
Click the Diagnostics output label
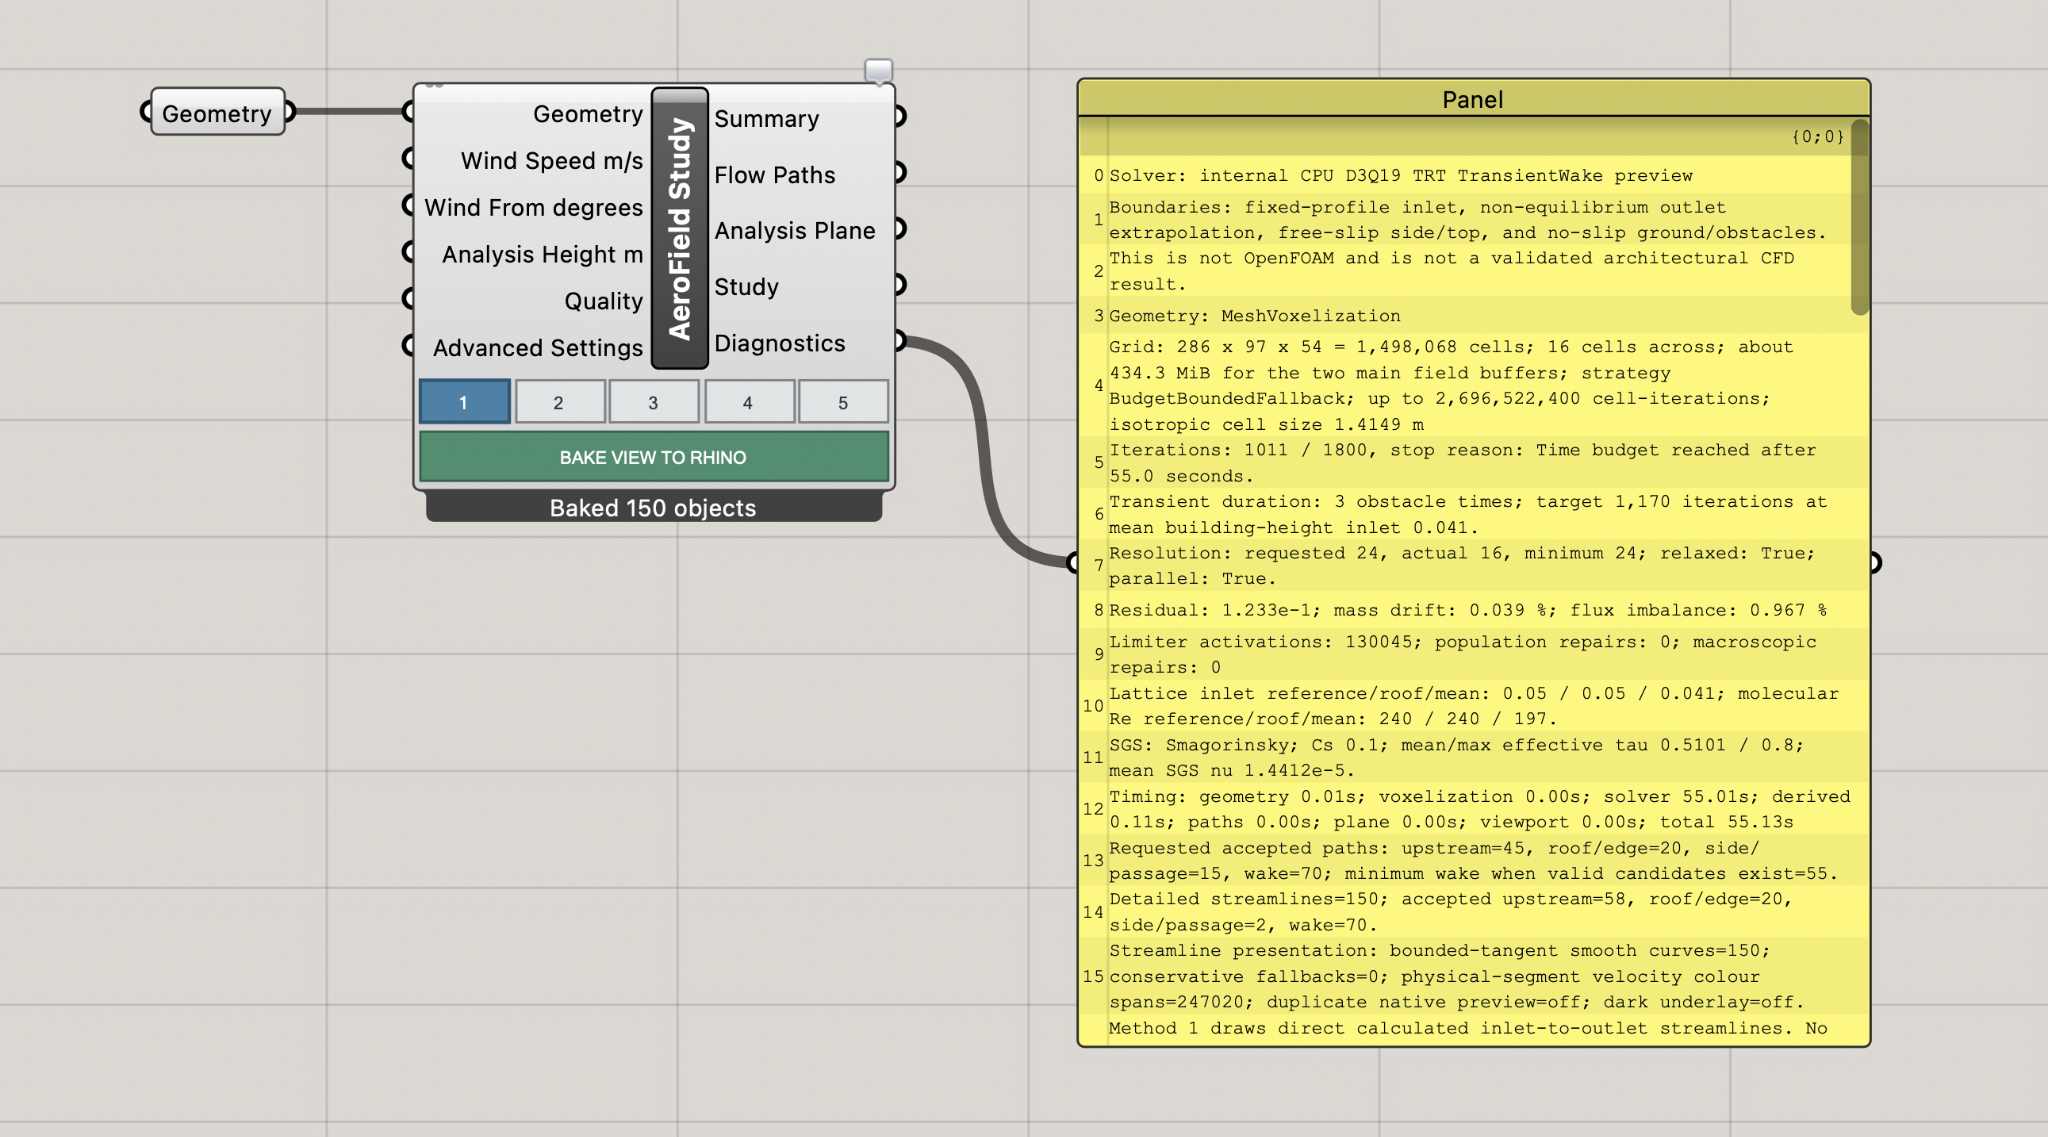780,343
